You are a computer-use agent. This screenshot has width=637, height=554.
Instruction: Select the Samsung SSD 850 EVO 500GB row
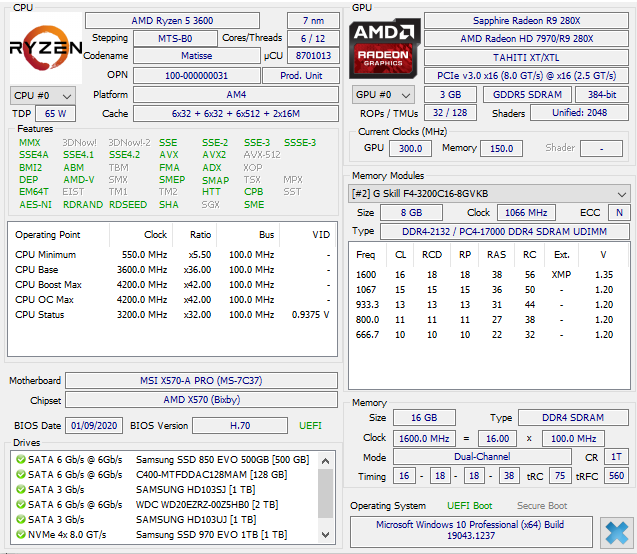(x=164, y=459)
